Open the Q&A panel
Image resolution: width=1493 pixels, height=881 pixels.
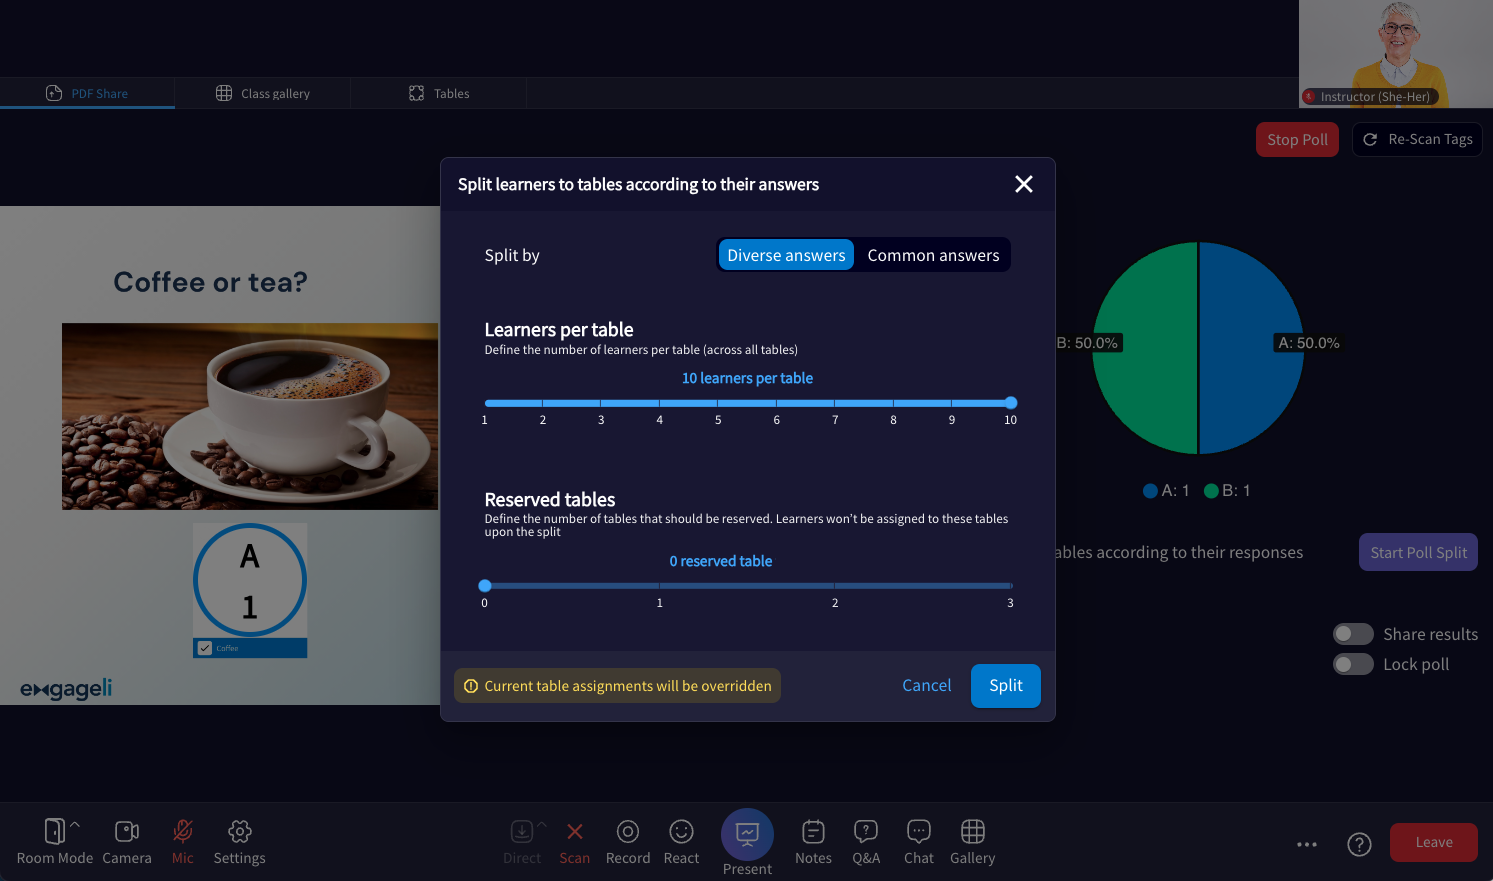tap(866, 832)
